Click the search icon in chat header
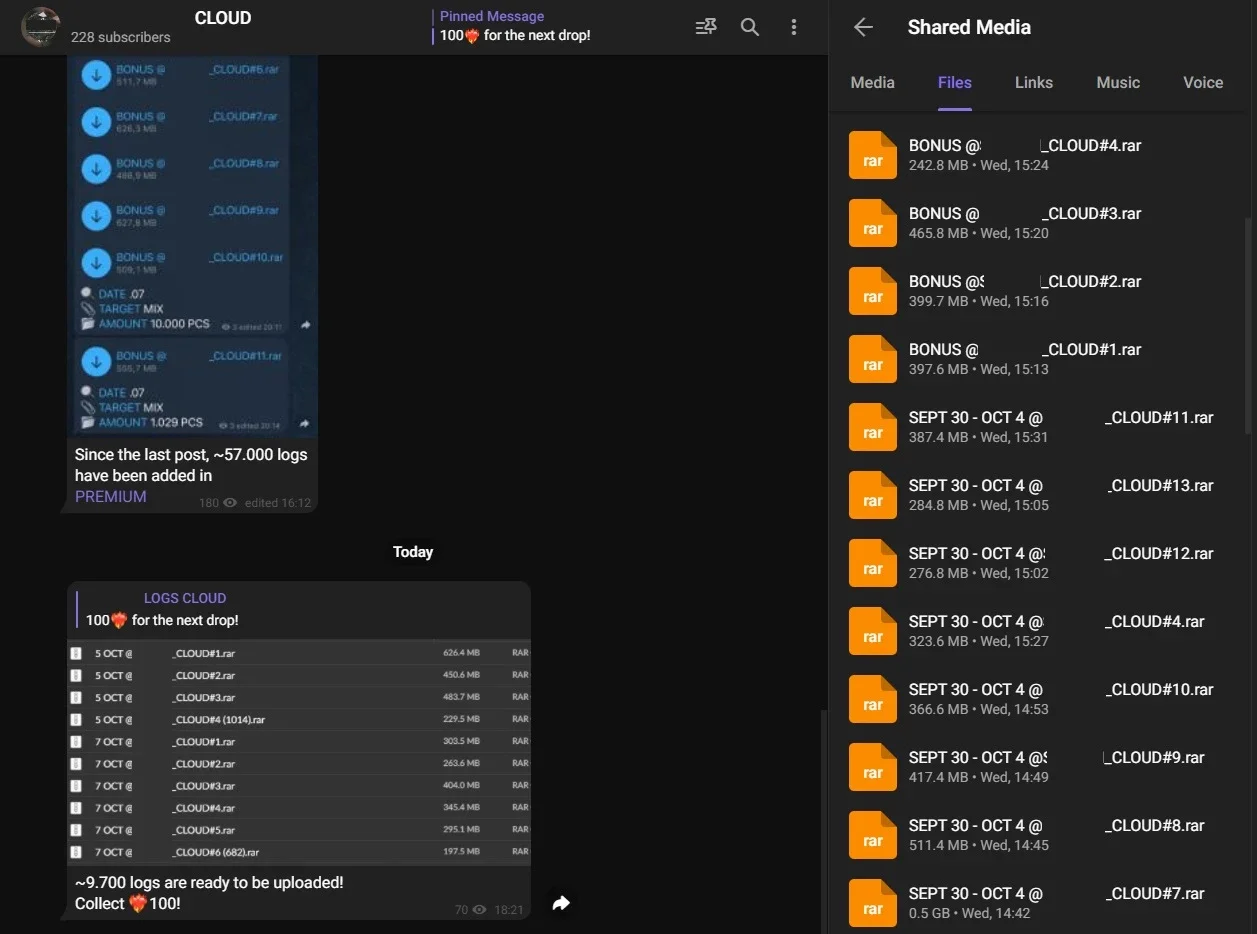 click(x=750, y=27)
